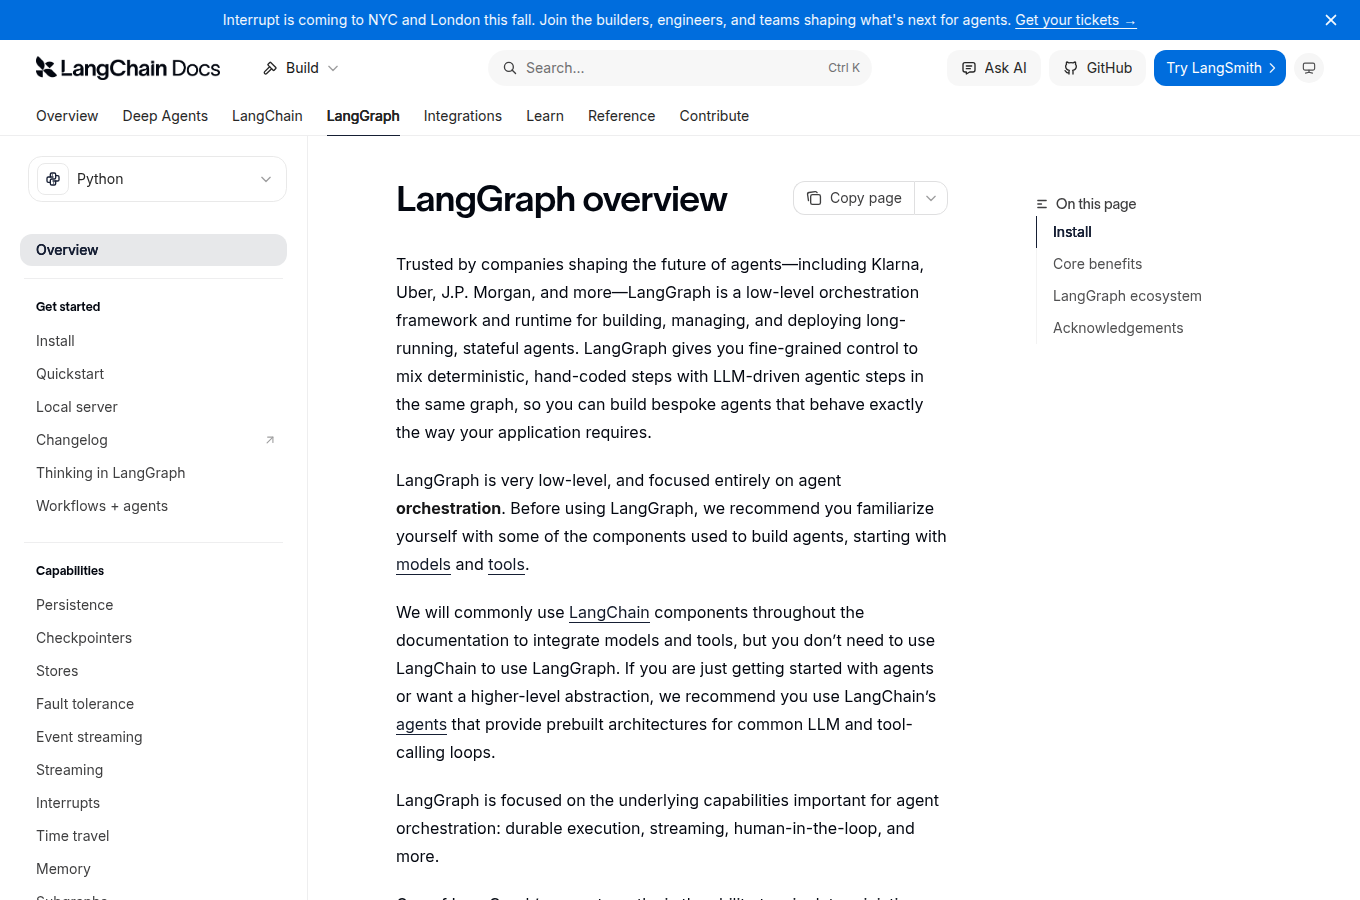Click the GitHub octocat icon

tap(1071, 68)
